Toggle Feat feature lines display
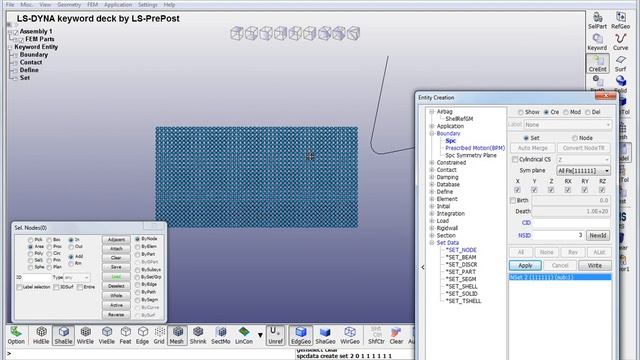The height and width of the screenshot is (360, 640). pos(125,335)
